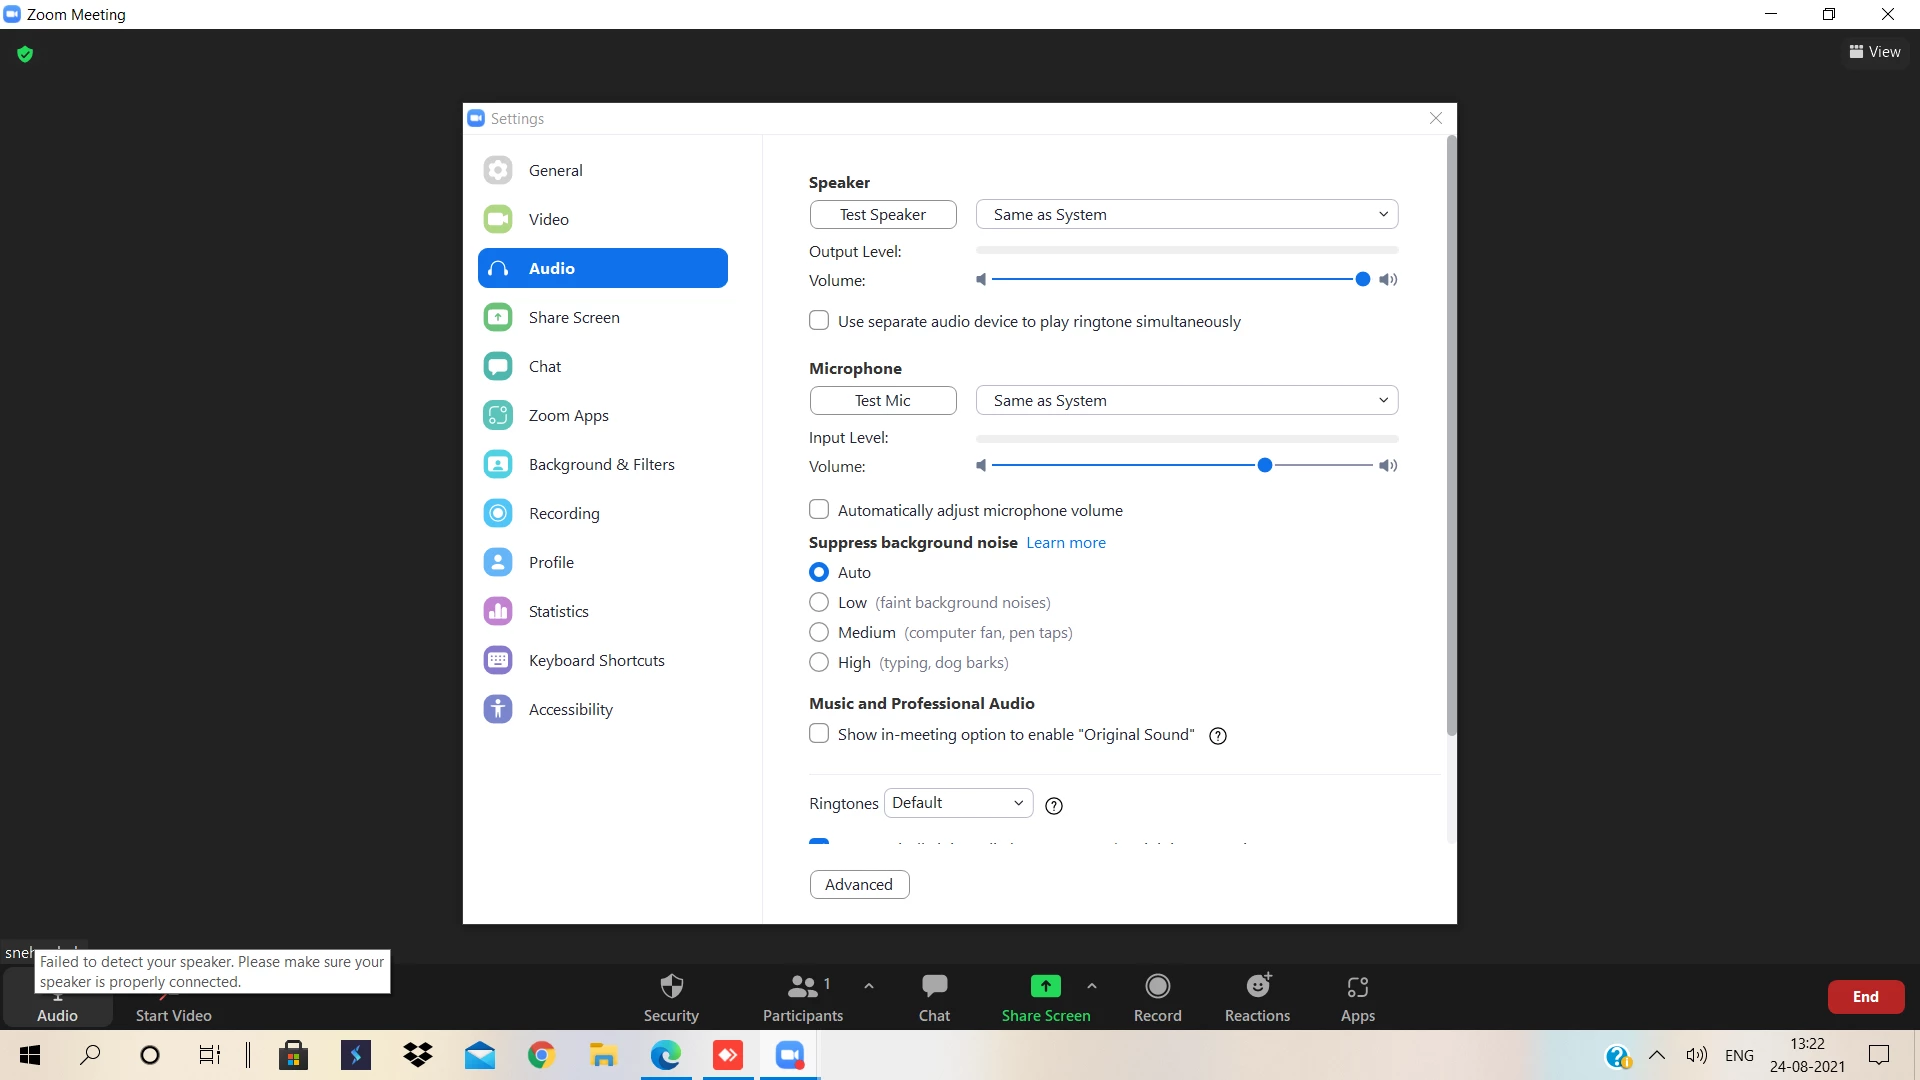Image resolution: width=1920 pixels, height=1080 pixels.
Task: Expand the Participants options chevron
Action: (869, 986)
